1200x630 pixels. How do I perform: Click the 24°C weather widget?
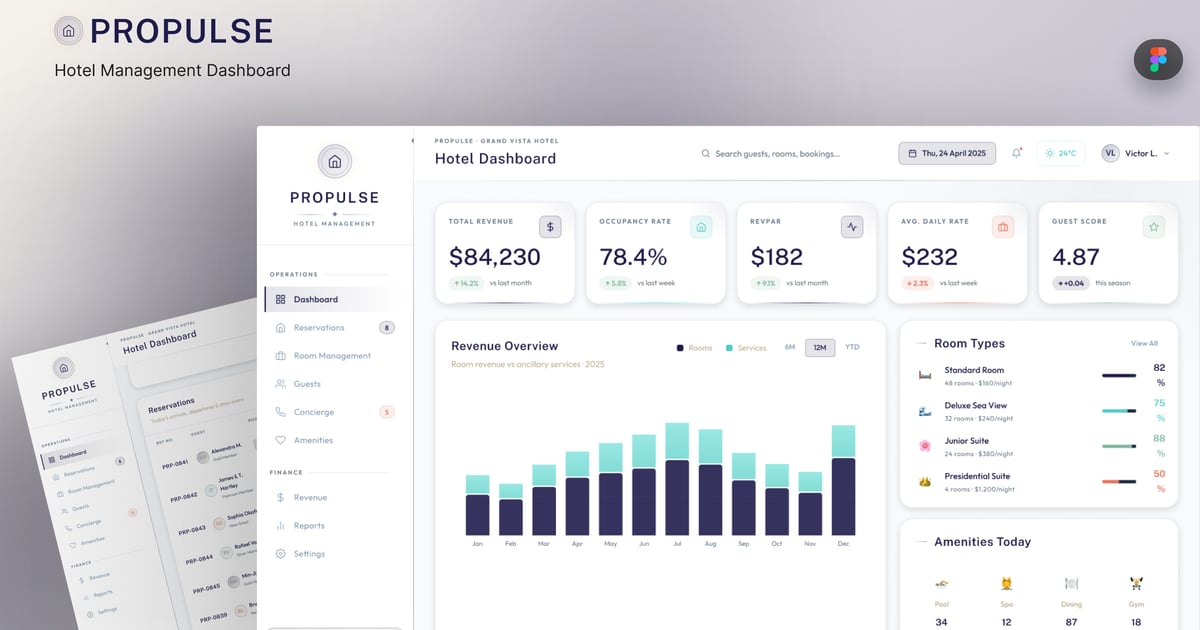point(1061,153)
